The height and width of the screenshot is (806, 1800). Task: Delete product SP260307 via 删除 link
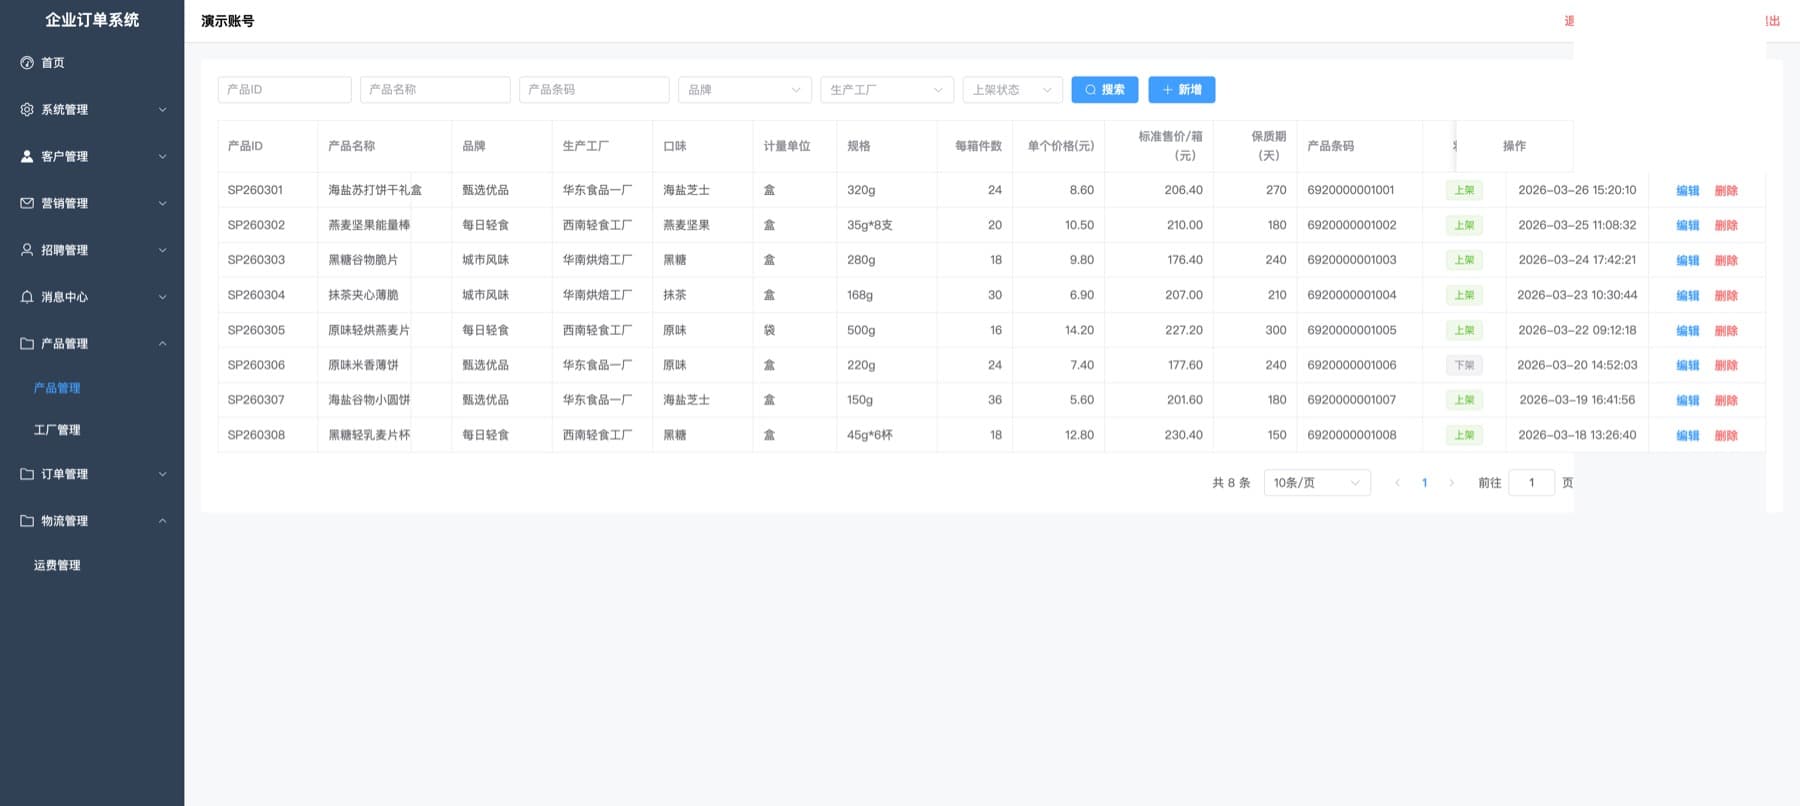1726,401
